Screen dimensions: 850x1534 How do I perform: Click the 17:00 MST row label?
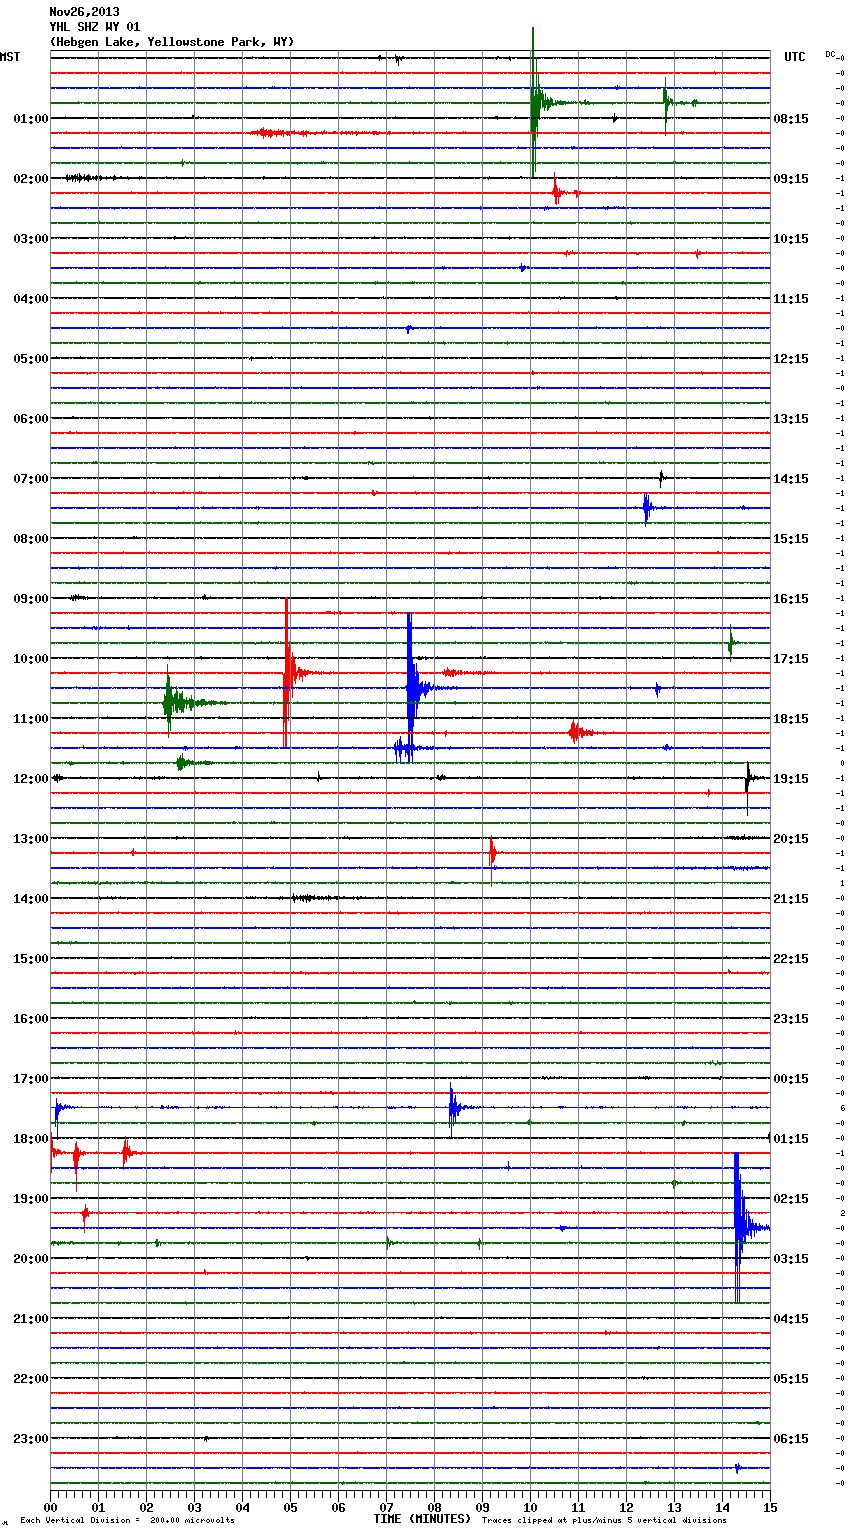31,1078
